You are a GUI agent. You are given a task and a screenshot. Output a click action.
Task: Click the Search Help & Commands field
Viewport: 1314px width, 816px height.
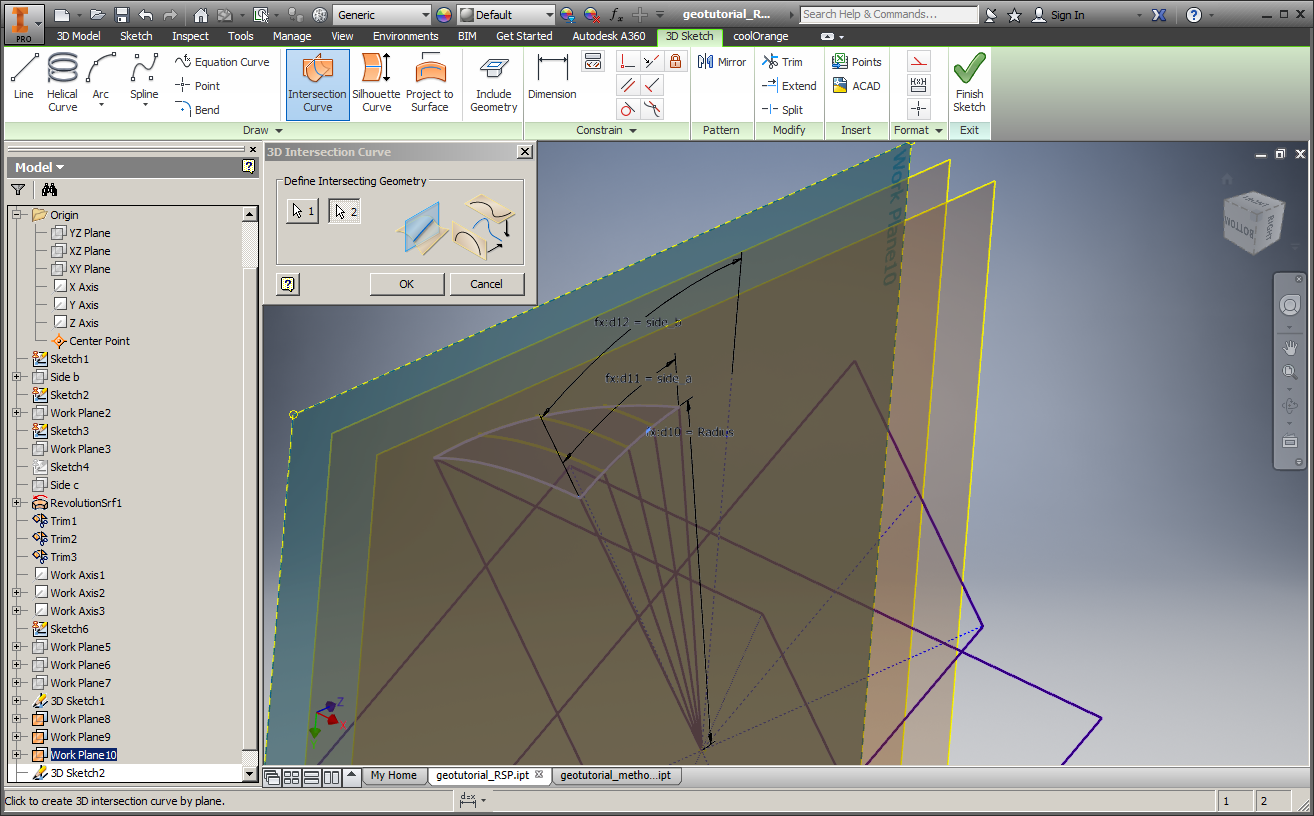click(888, 14)
